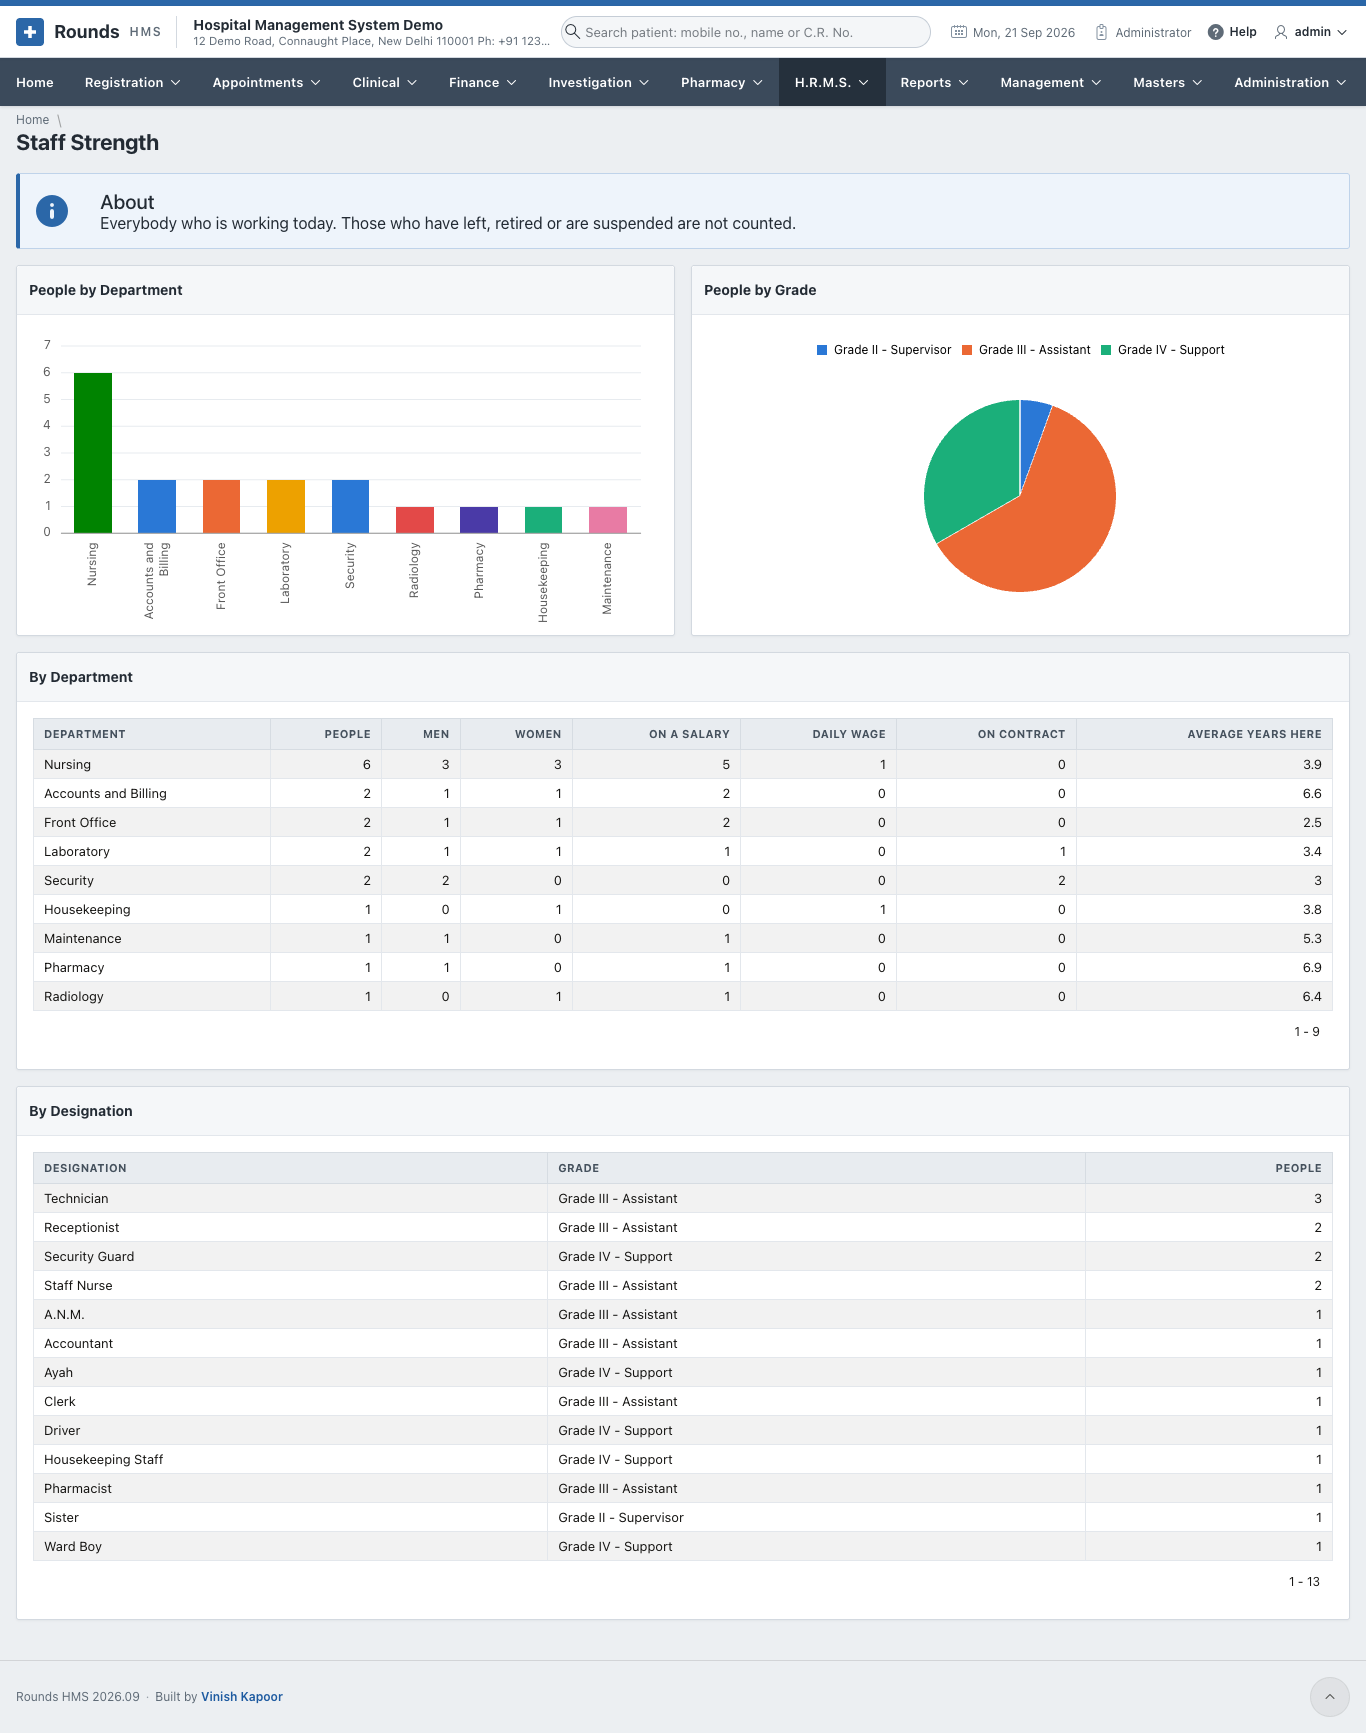Expand the Appointments menu
This screenshot has width=1366, height=1733.
click(x=266, y=82)
